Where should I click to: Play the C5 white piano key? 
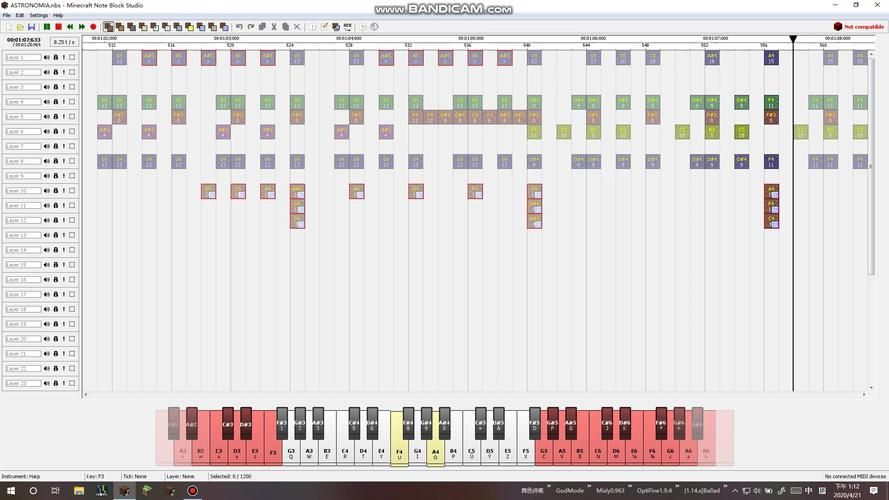[x=472, y=454]
